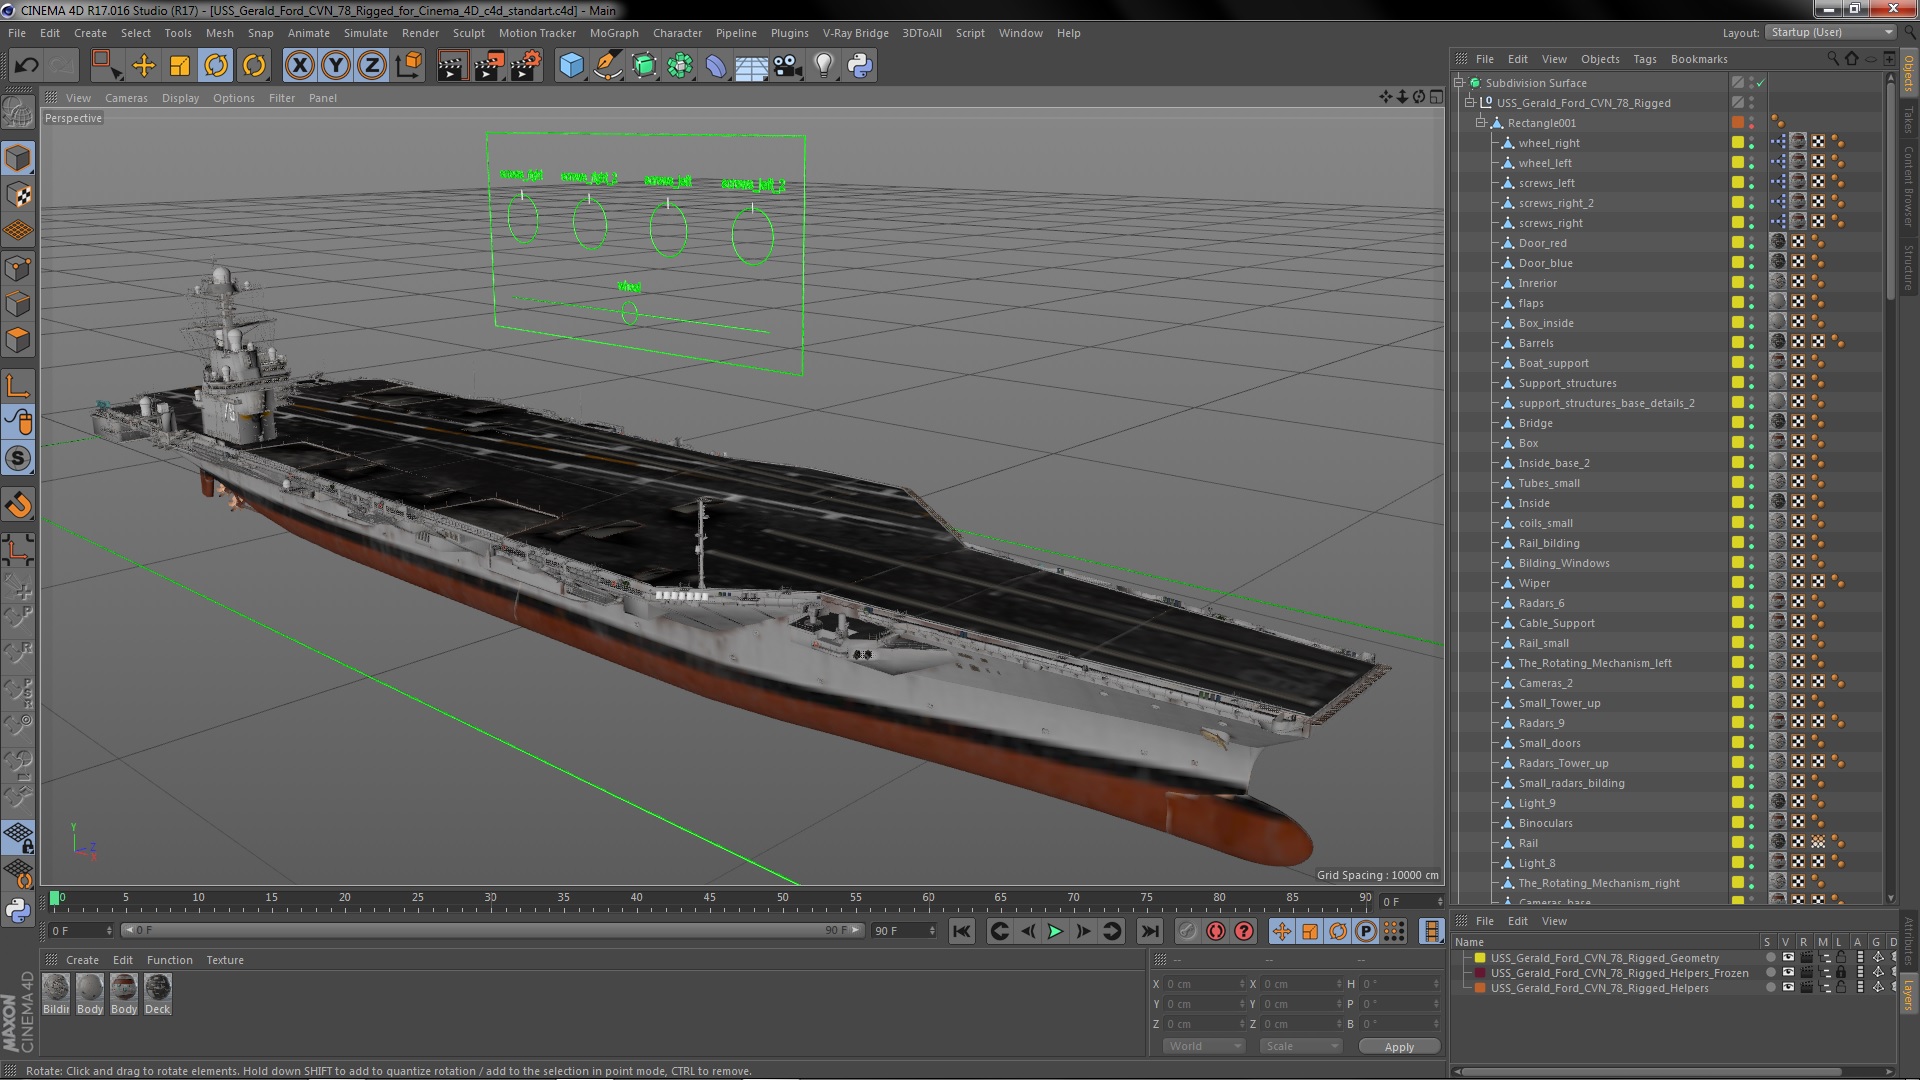Screen dimensions: 1920x1080
Task: Select the Move tool
Action: pyautogui.click(x=144, y=66)
